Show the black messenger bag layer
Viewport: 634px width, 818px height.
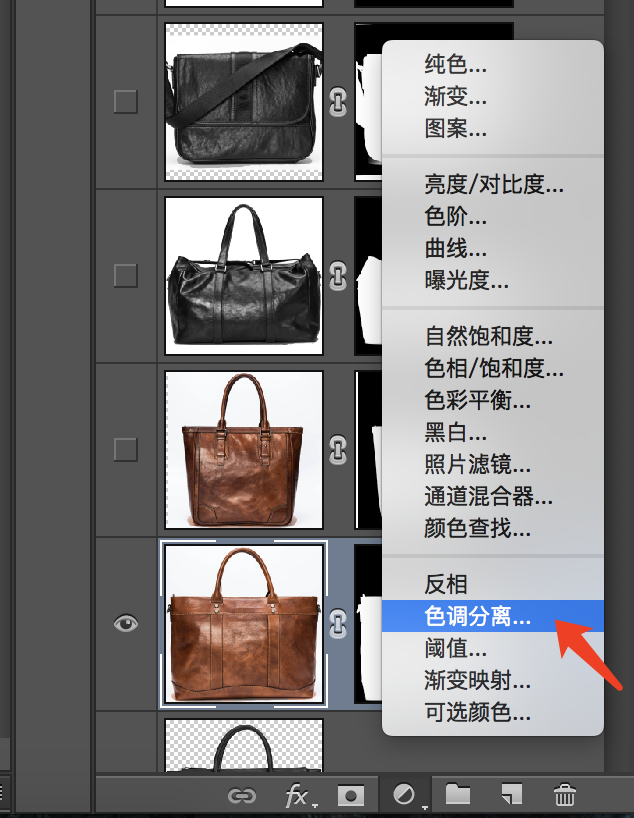125,101
